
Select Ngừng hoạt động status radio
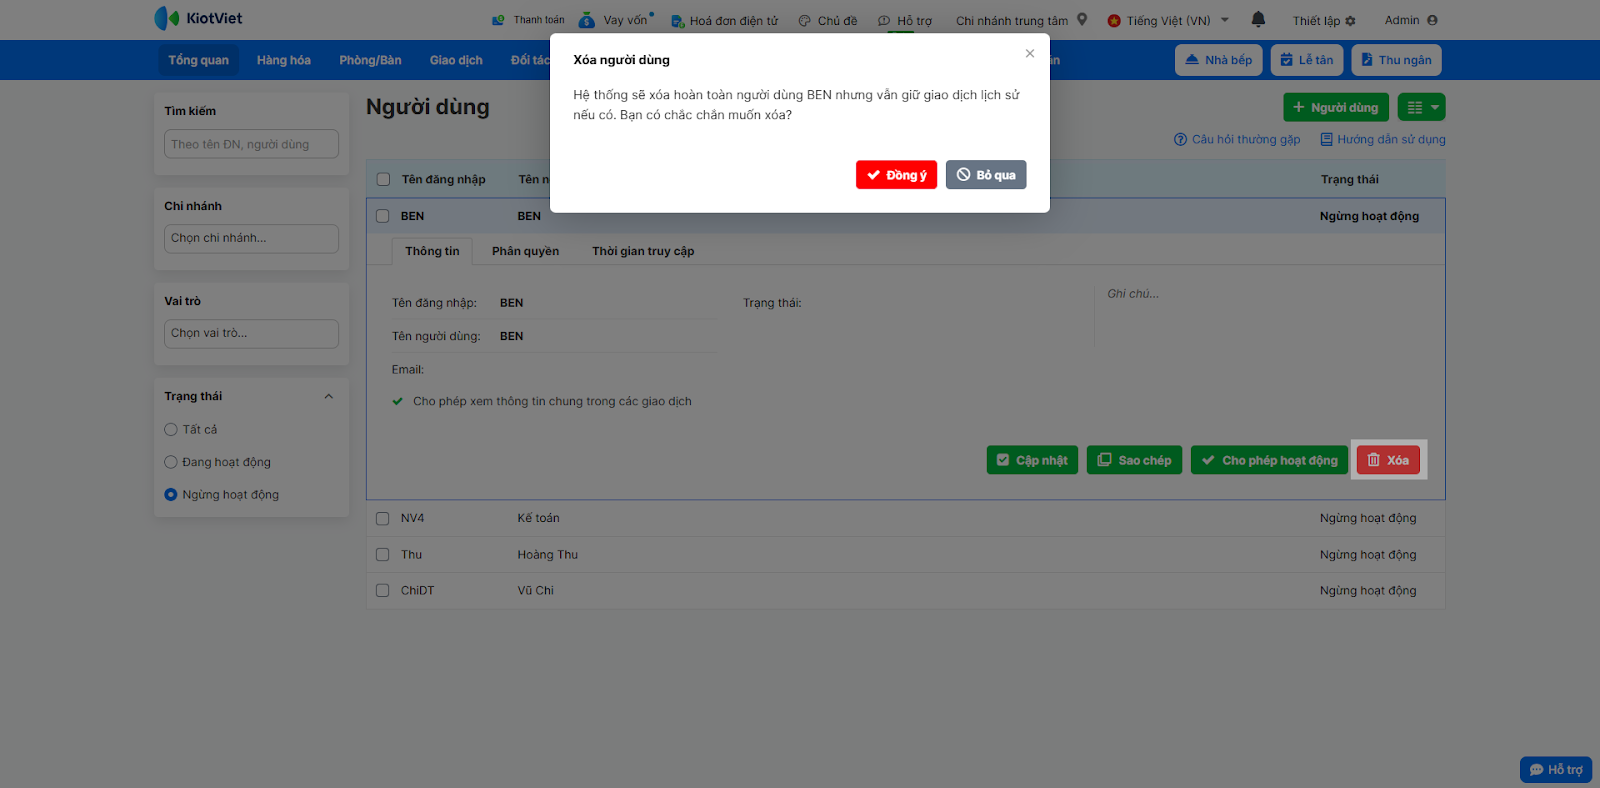click(x=171, y=494)
